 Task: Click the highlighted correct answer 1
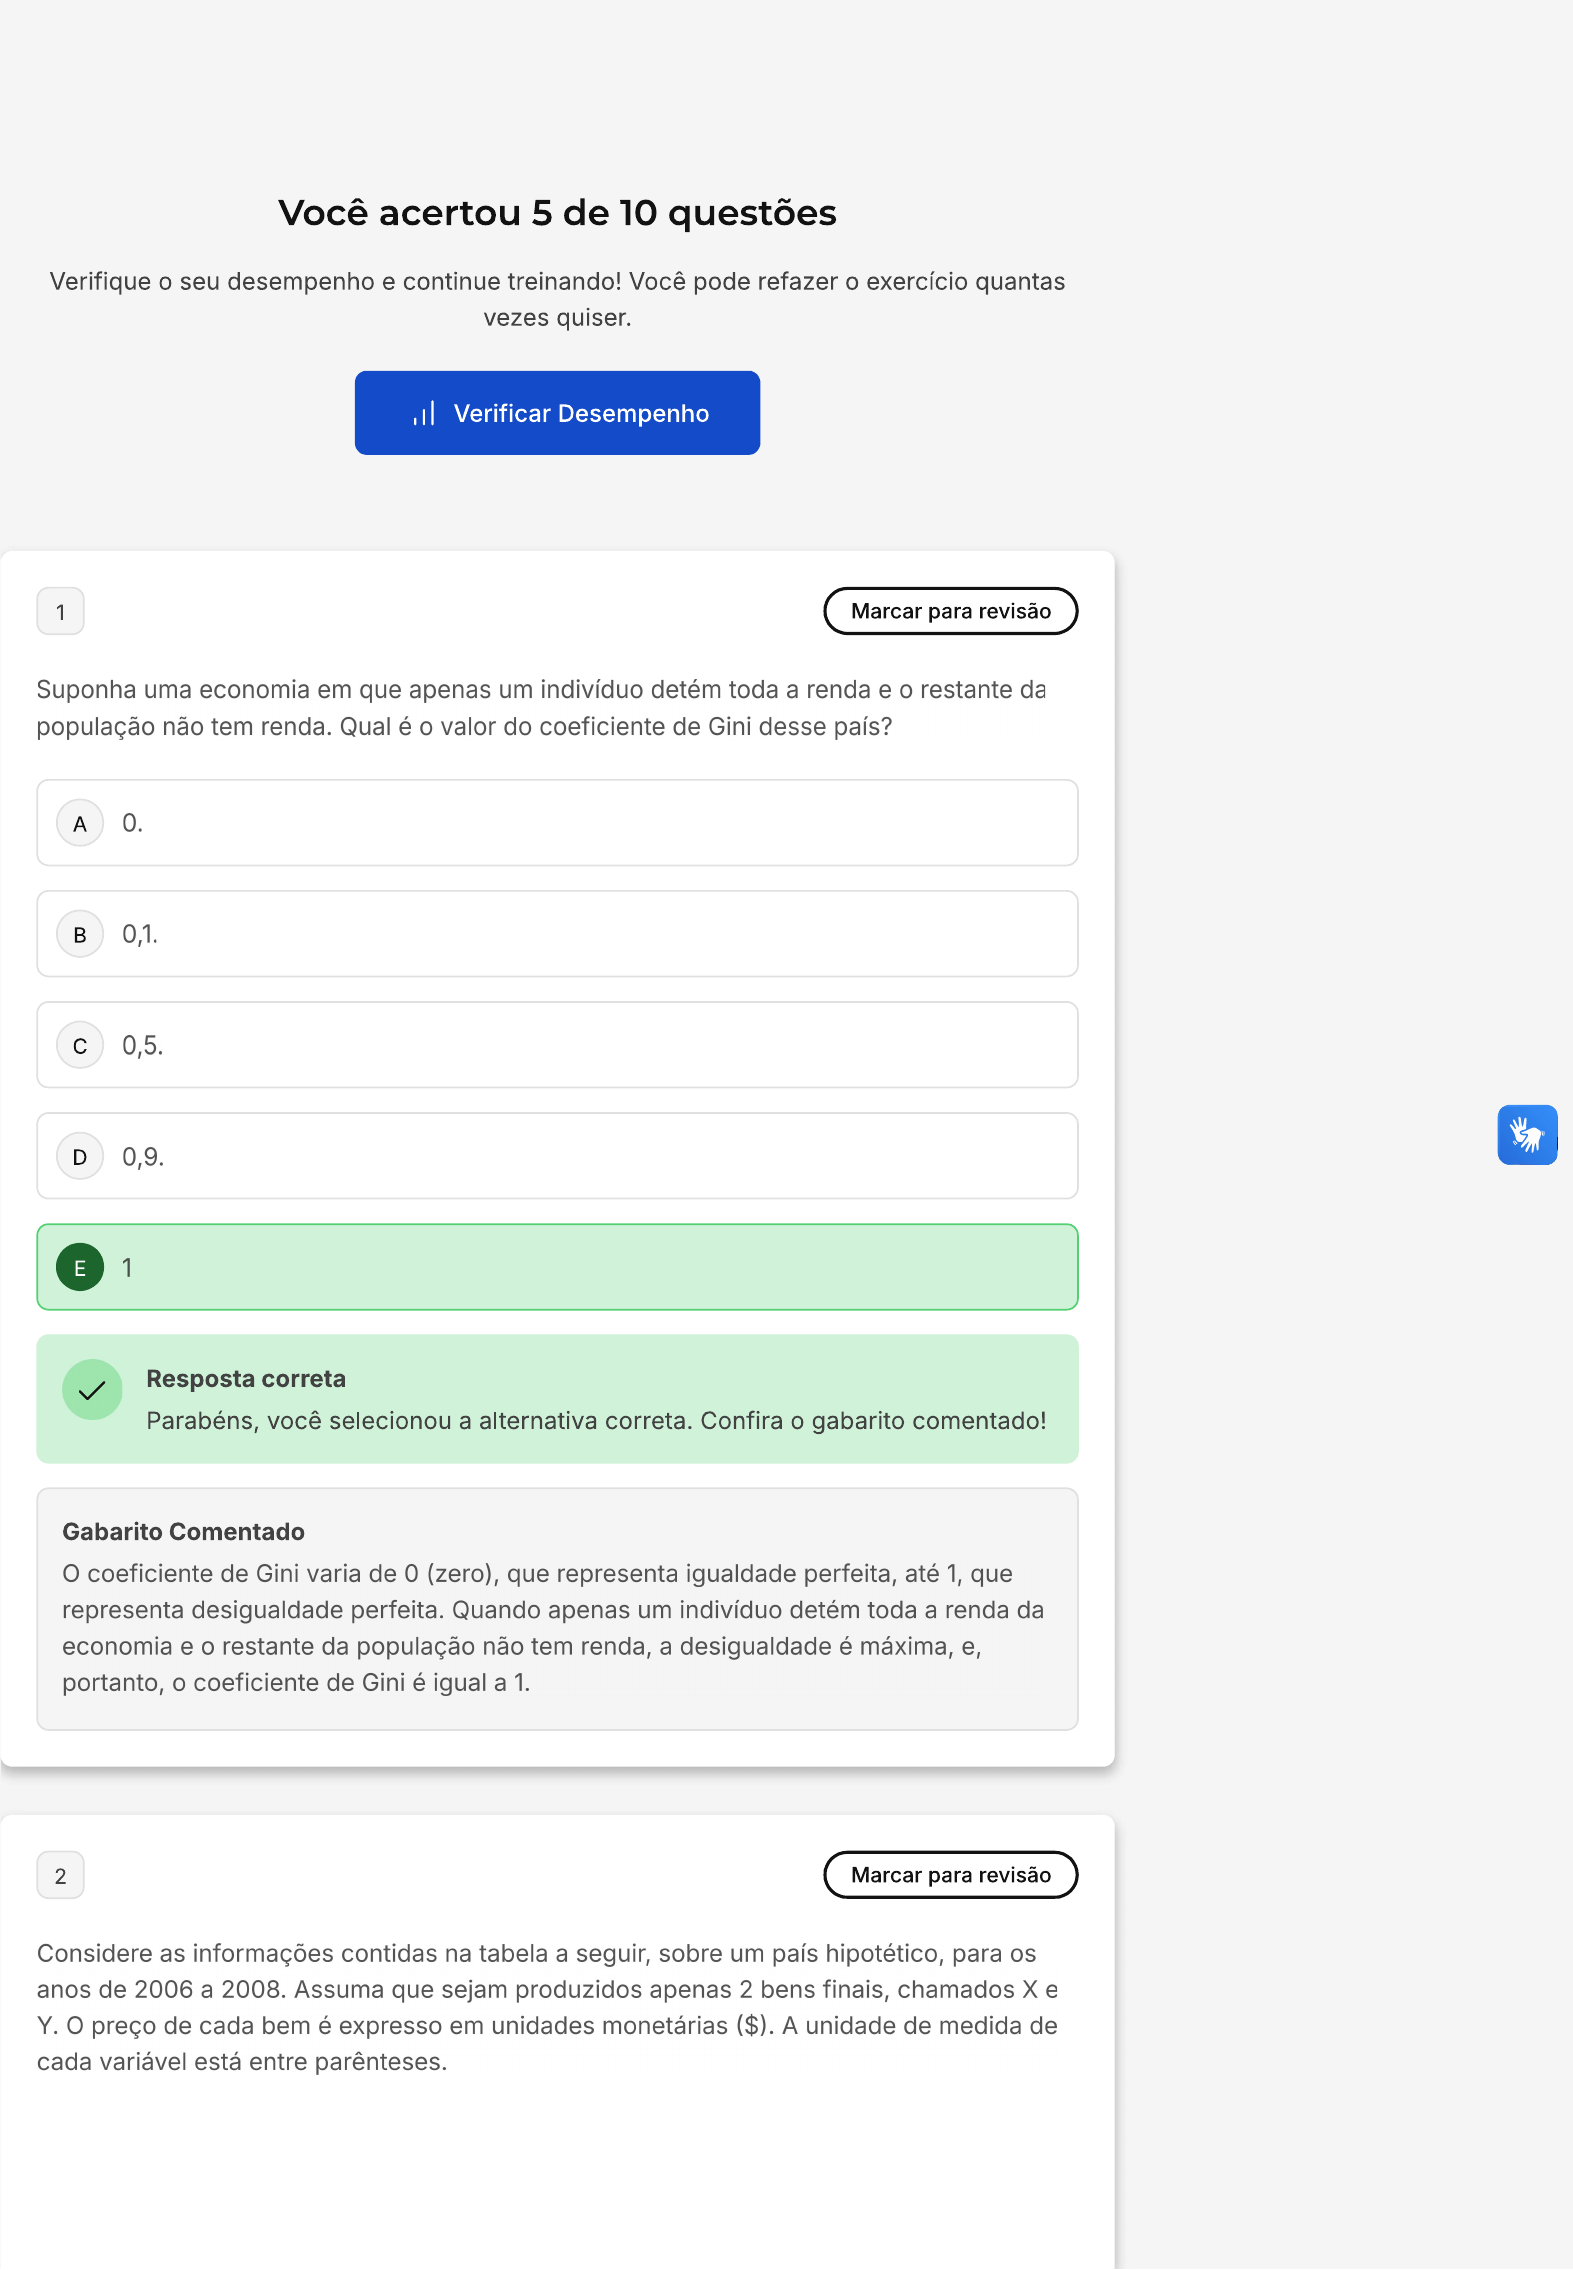click(557, 1267)
